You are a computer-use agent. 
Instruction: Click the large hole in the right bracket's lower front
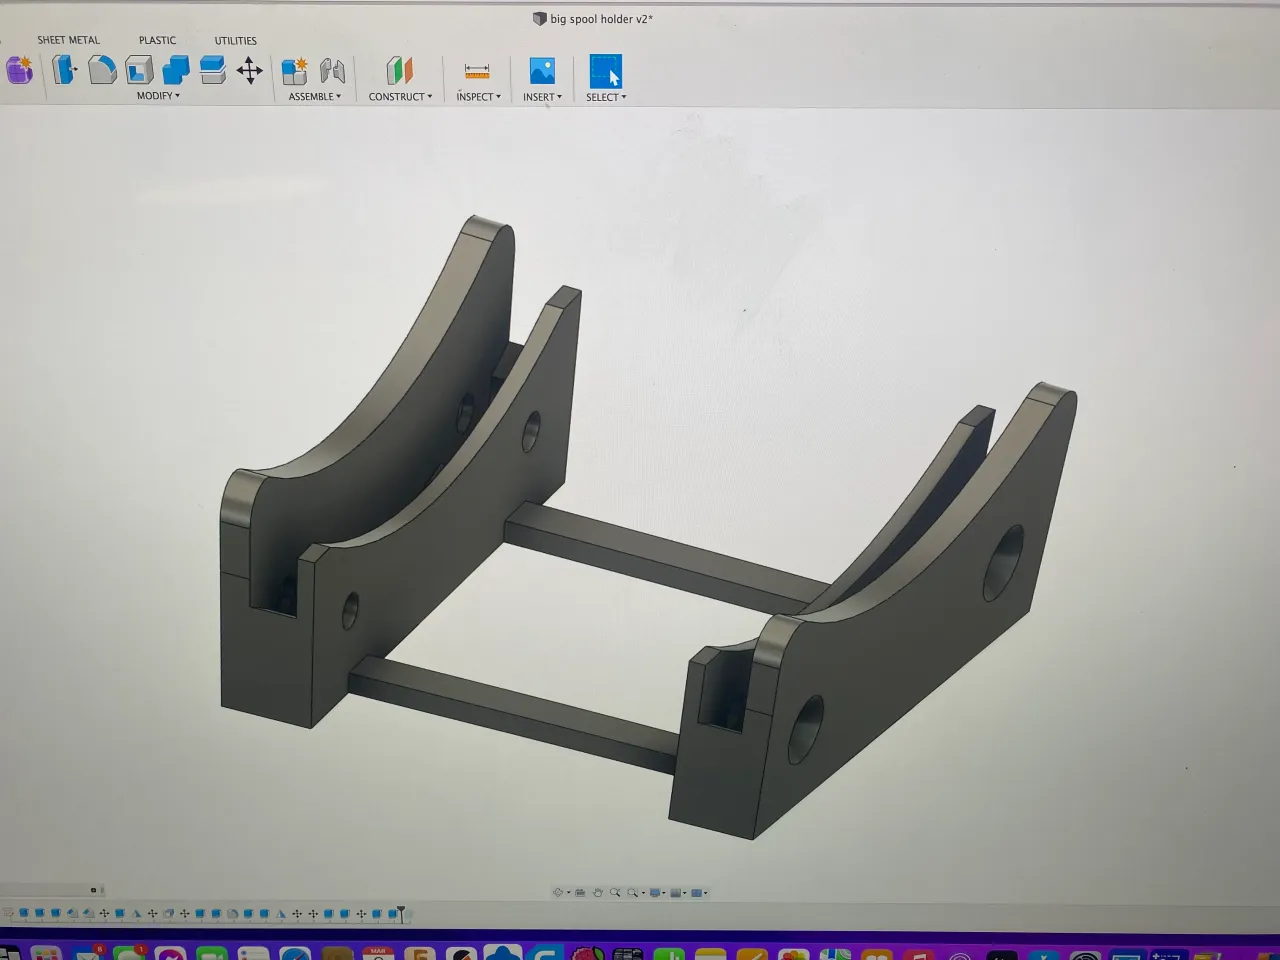coord(806,729)
